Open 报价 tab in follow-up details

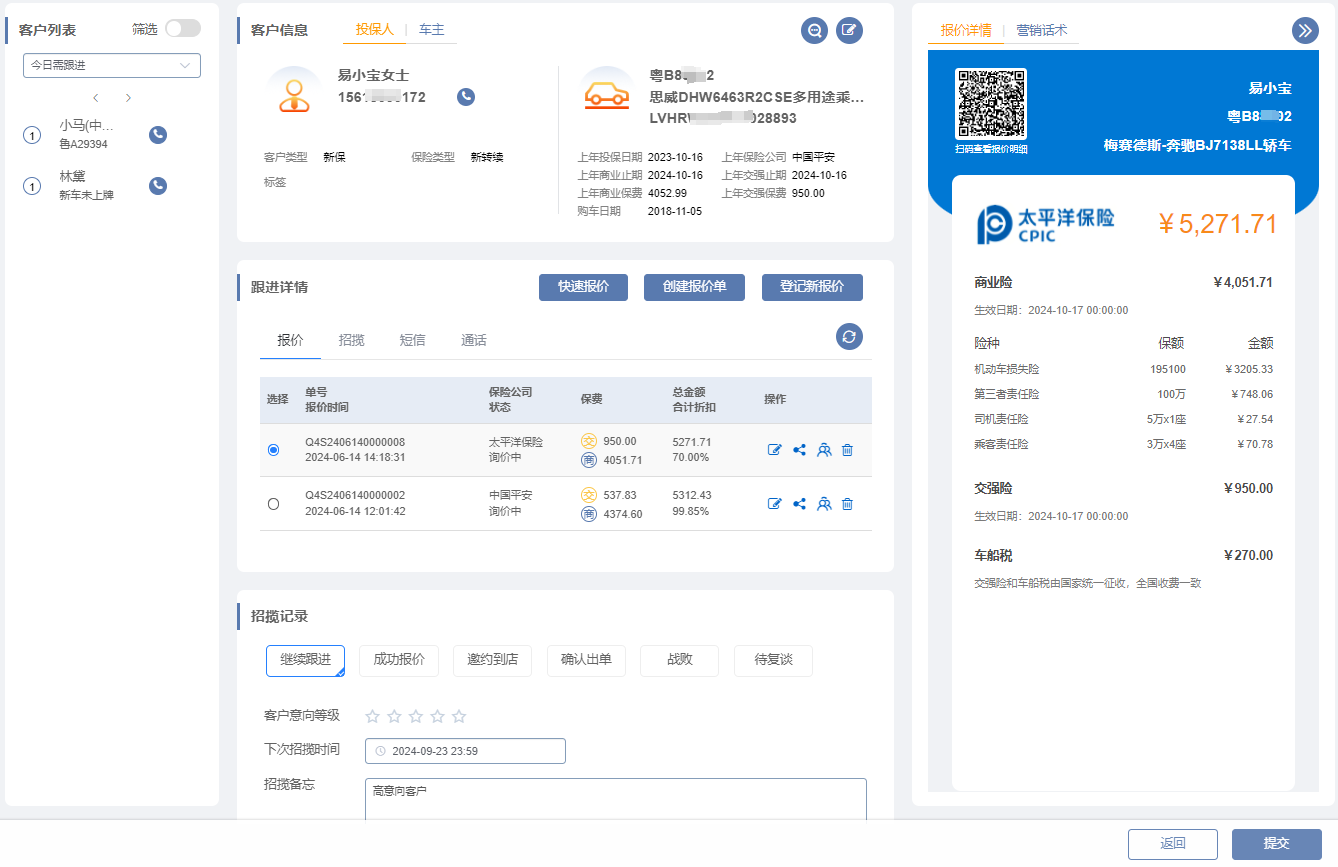click(x=290, y=340)
